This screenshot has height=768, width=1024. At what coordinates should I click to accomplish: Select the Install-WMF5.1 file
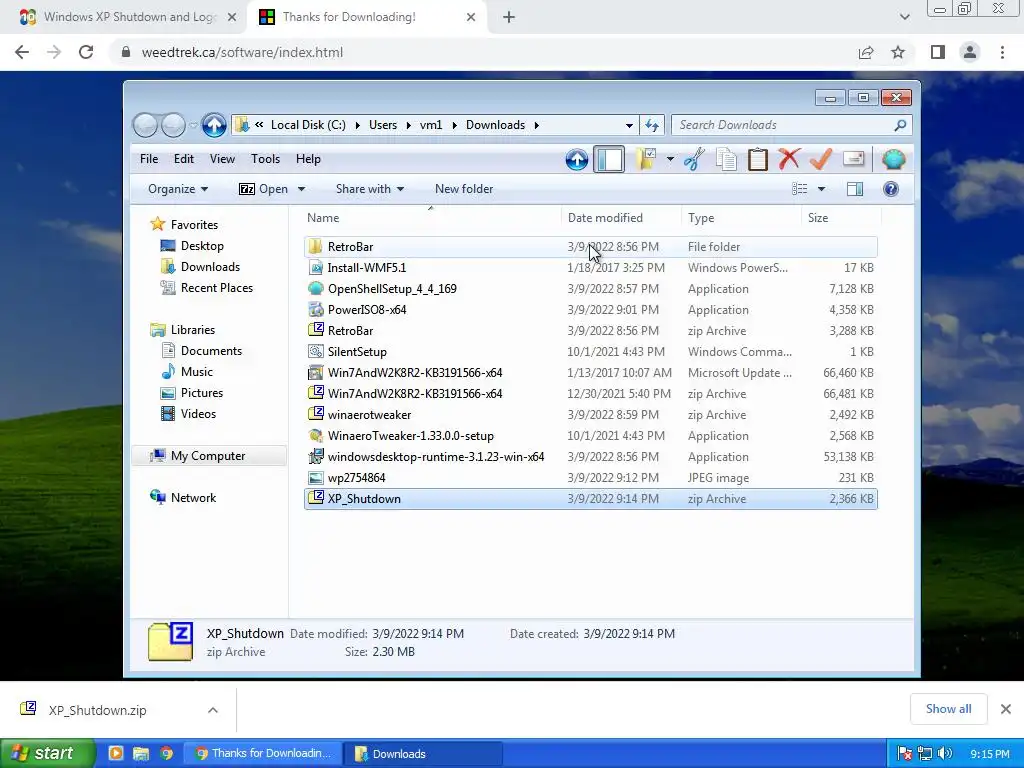pyautogui.click(x=590, y=268)
